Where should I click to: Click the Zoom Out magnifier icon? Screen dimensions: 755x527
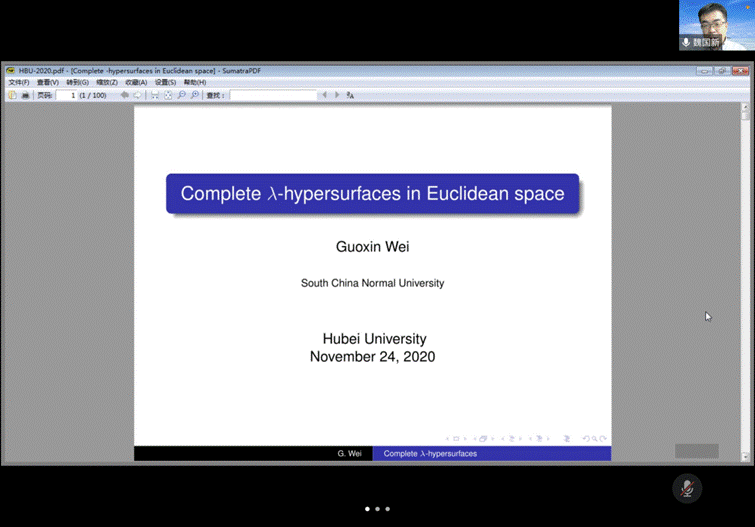pos(182,95)
